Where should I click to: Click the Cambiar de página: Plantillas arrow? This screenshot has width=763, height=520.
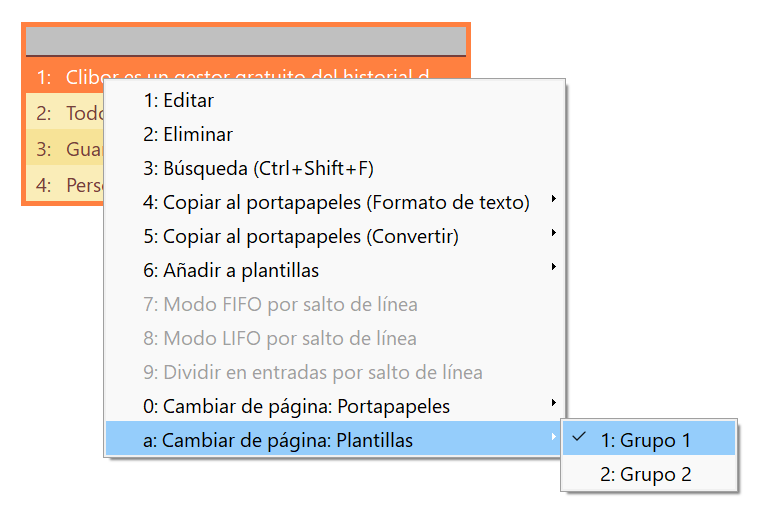pos(553,437)
